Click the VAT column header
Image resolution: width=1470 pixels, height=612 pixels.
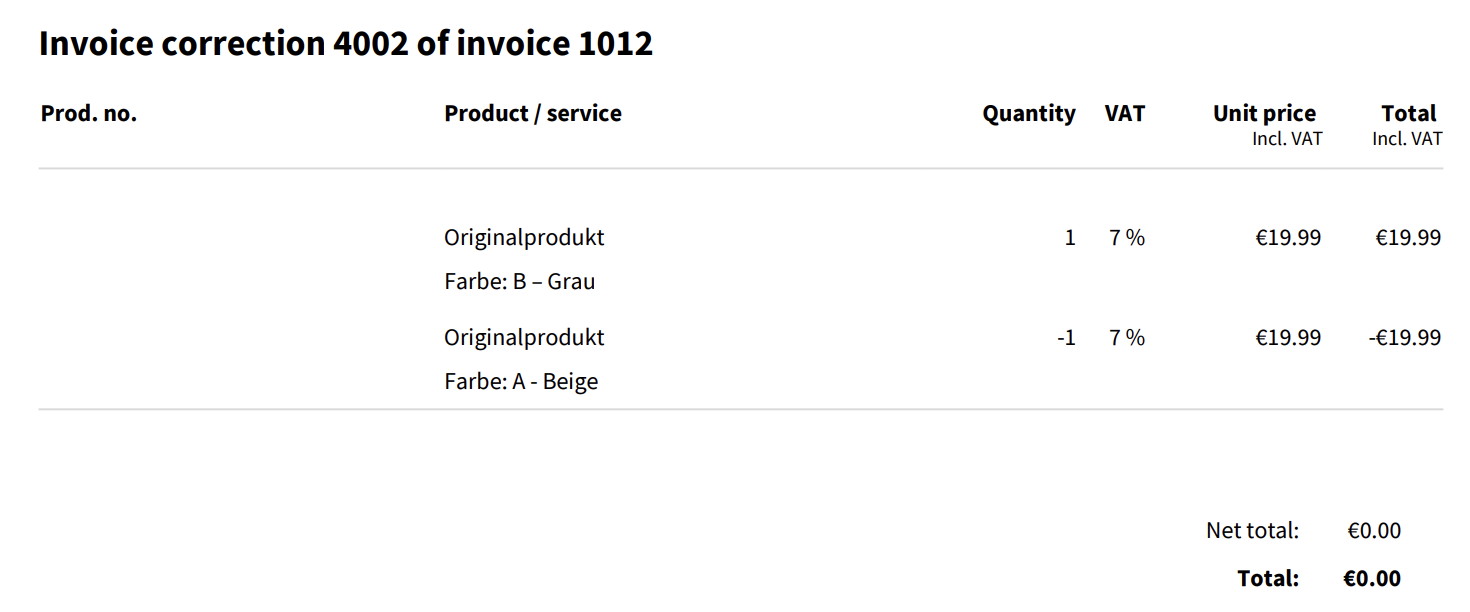1124,114
